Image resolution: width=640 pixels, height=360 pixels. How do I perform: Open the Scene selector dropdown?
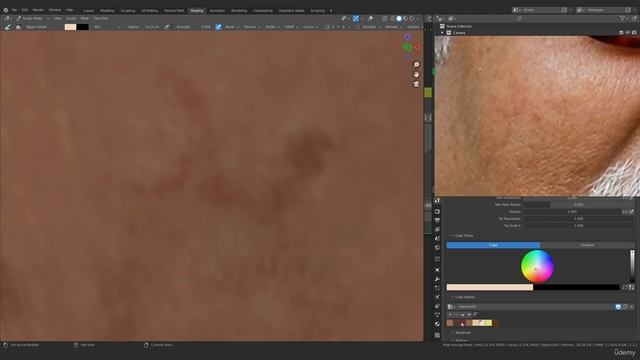tap(516, 10)
